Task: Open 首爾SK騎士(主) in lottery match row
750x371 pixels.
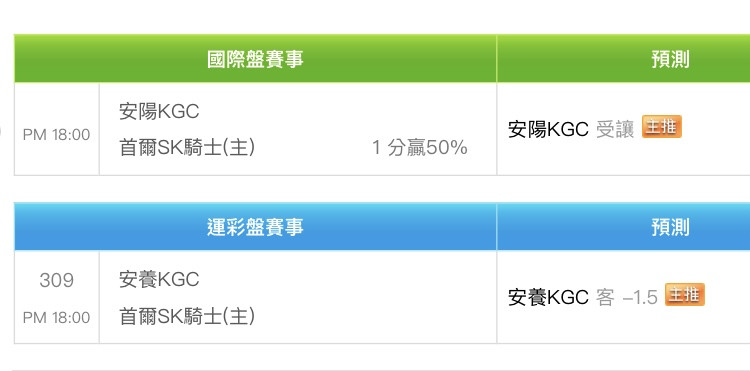Action: tap(187, 316)
